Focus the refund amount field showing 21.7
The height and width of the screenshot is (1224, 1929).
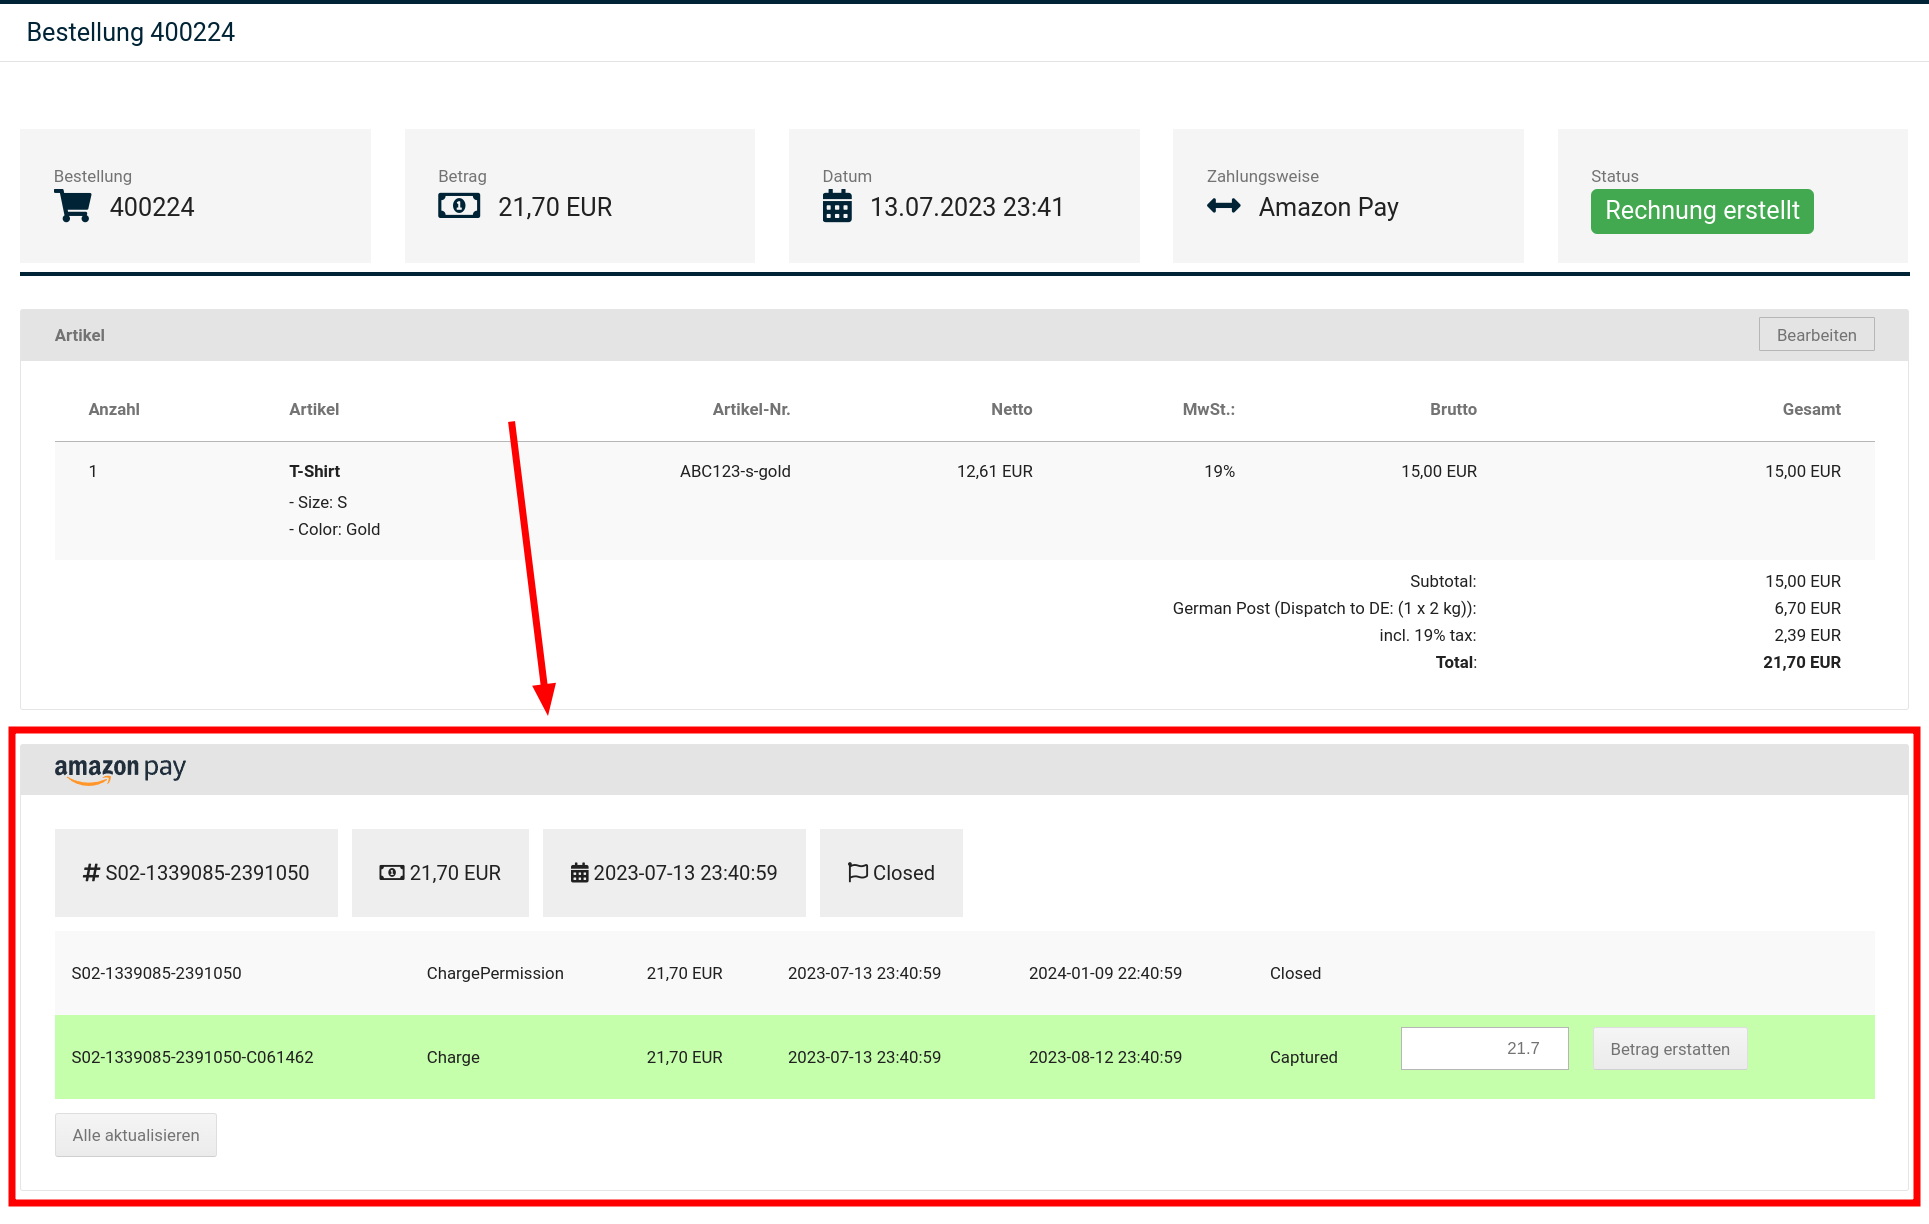pos(1484,1048)
